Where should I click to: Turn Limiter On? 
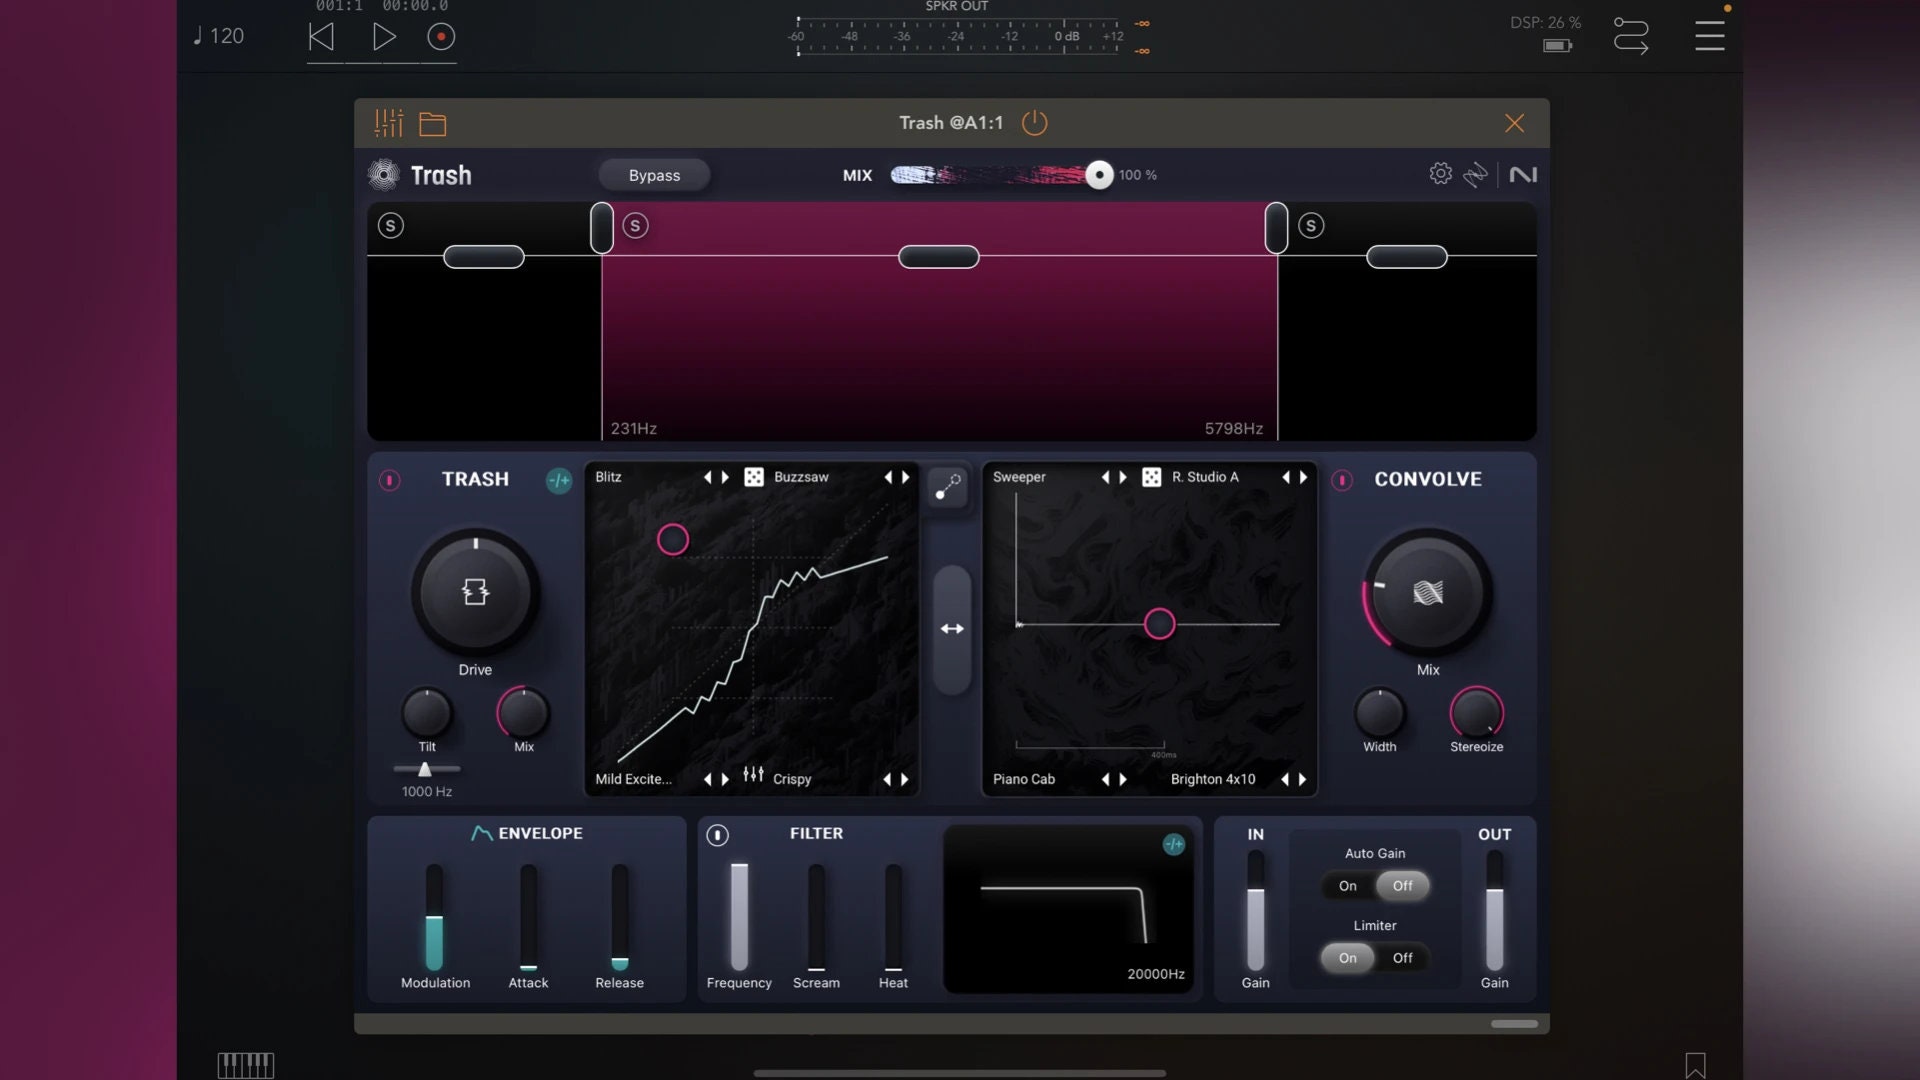click(x=1348, y=958)
